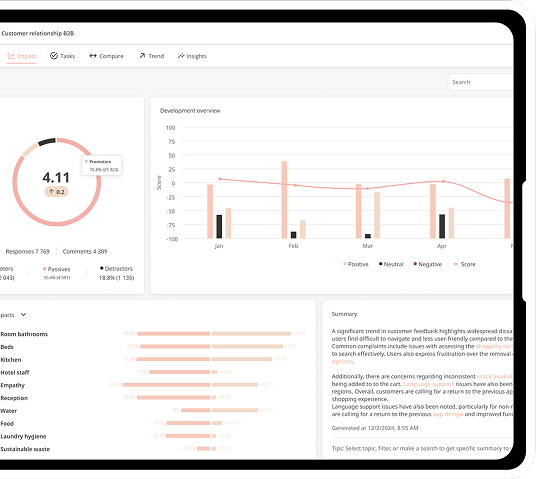Click the Trend arrow icon

142,56
